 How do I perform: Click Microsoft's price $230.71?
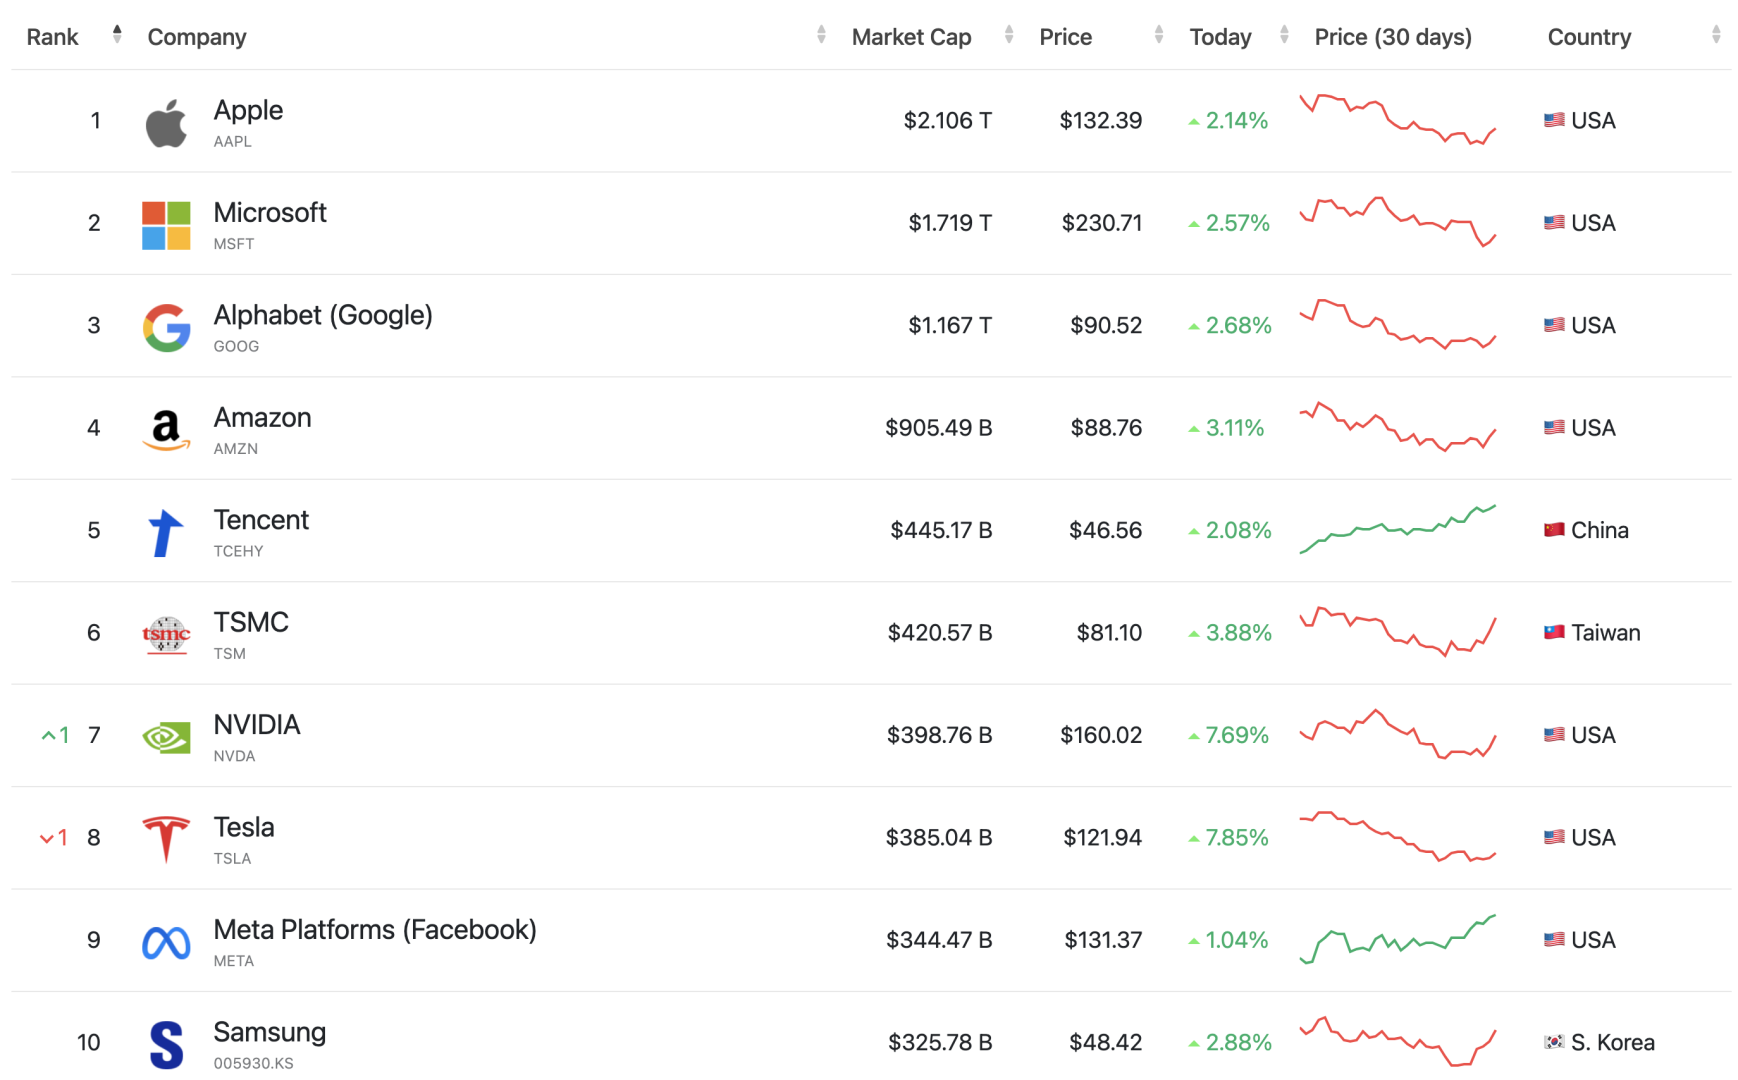[1101, 223]
